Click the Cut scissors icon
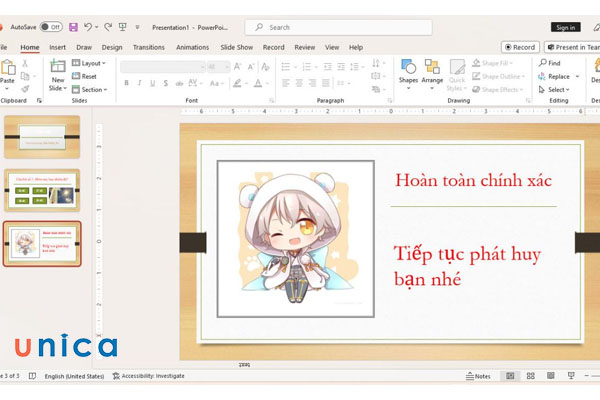600x400 pixels. [x=25, y=63]
